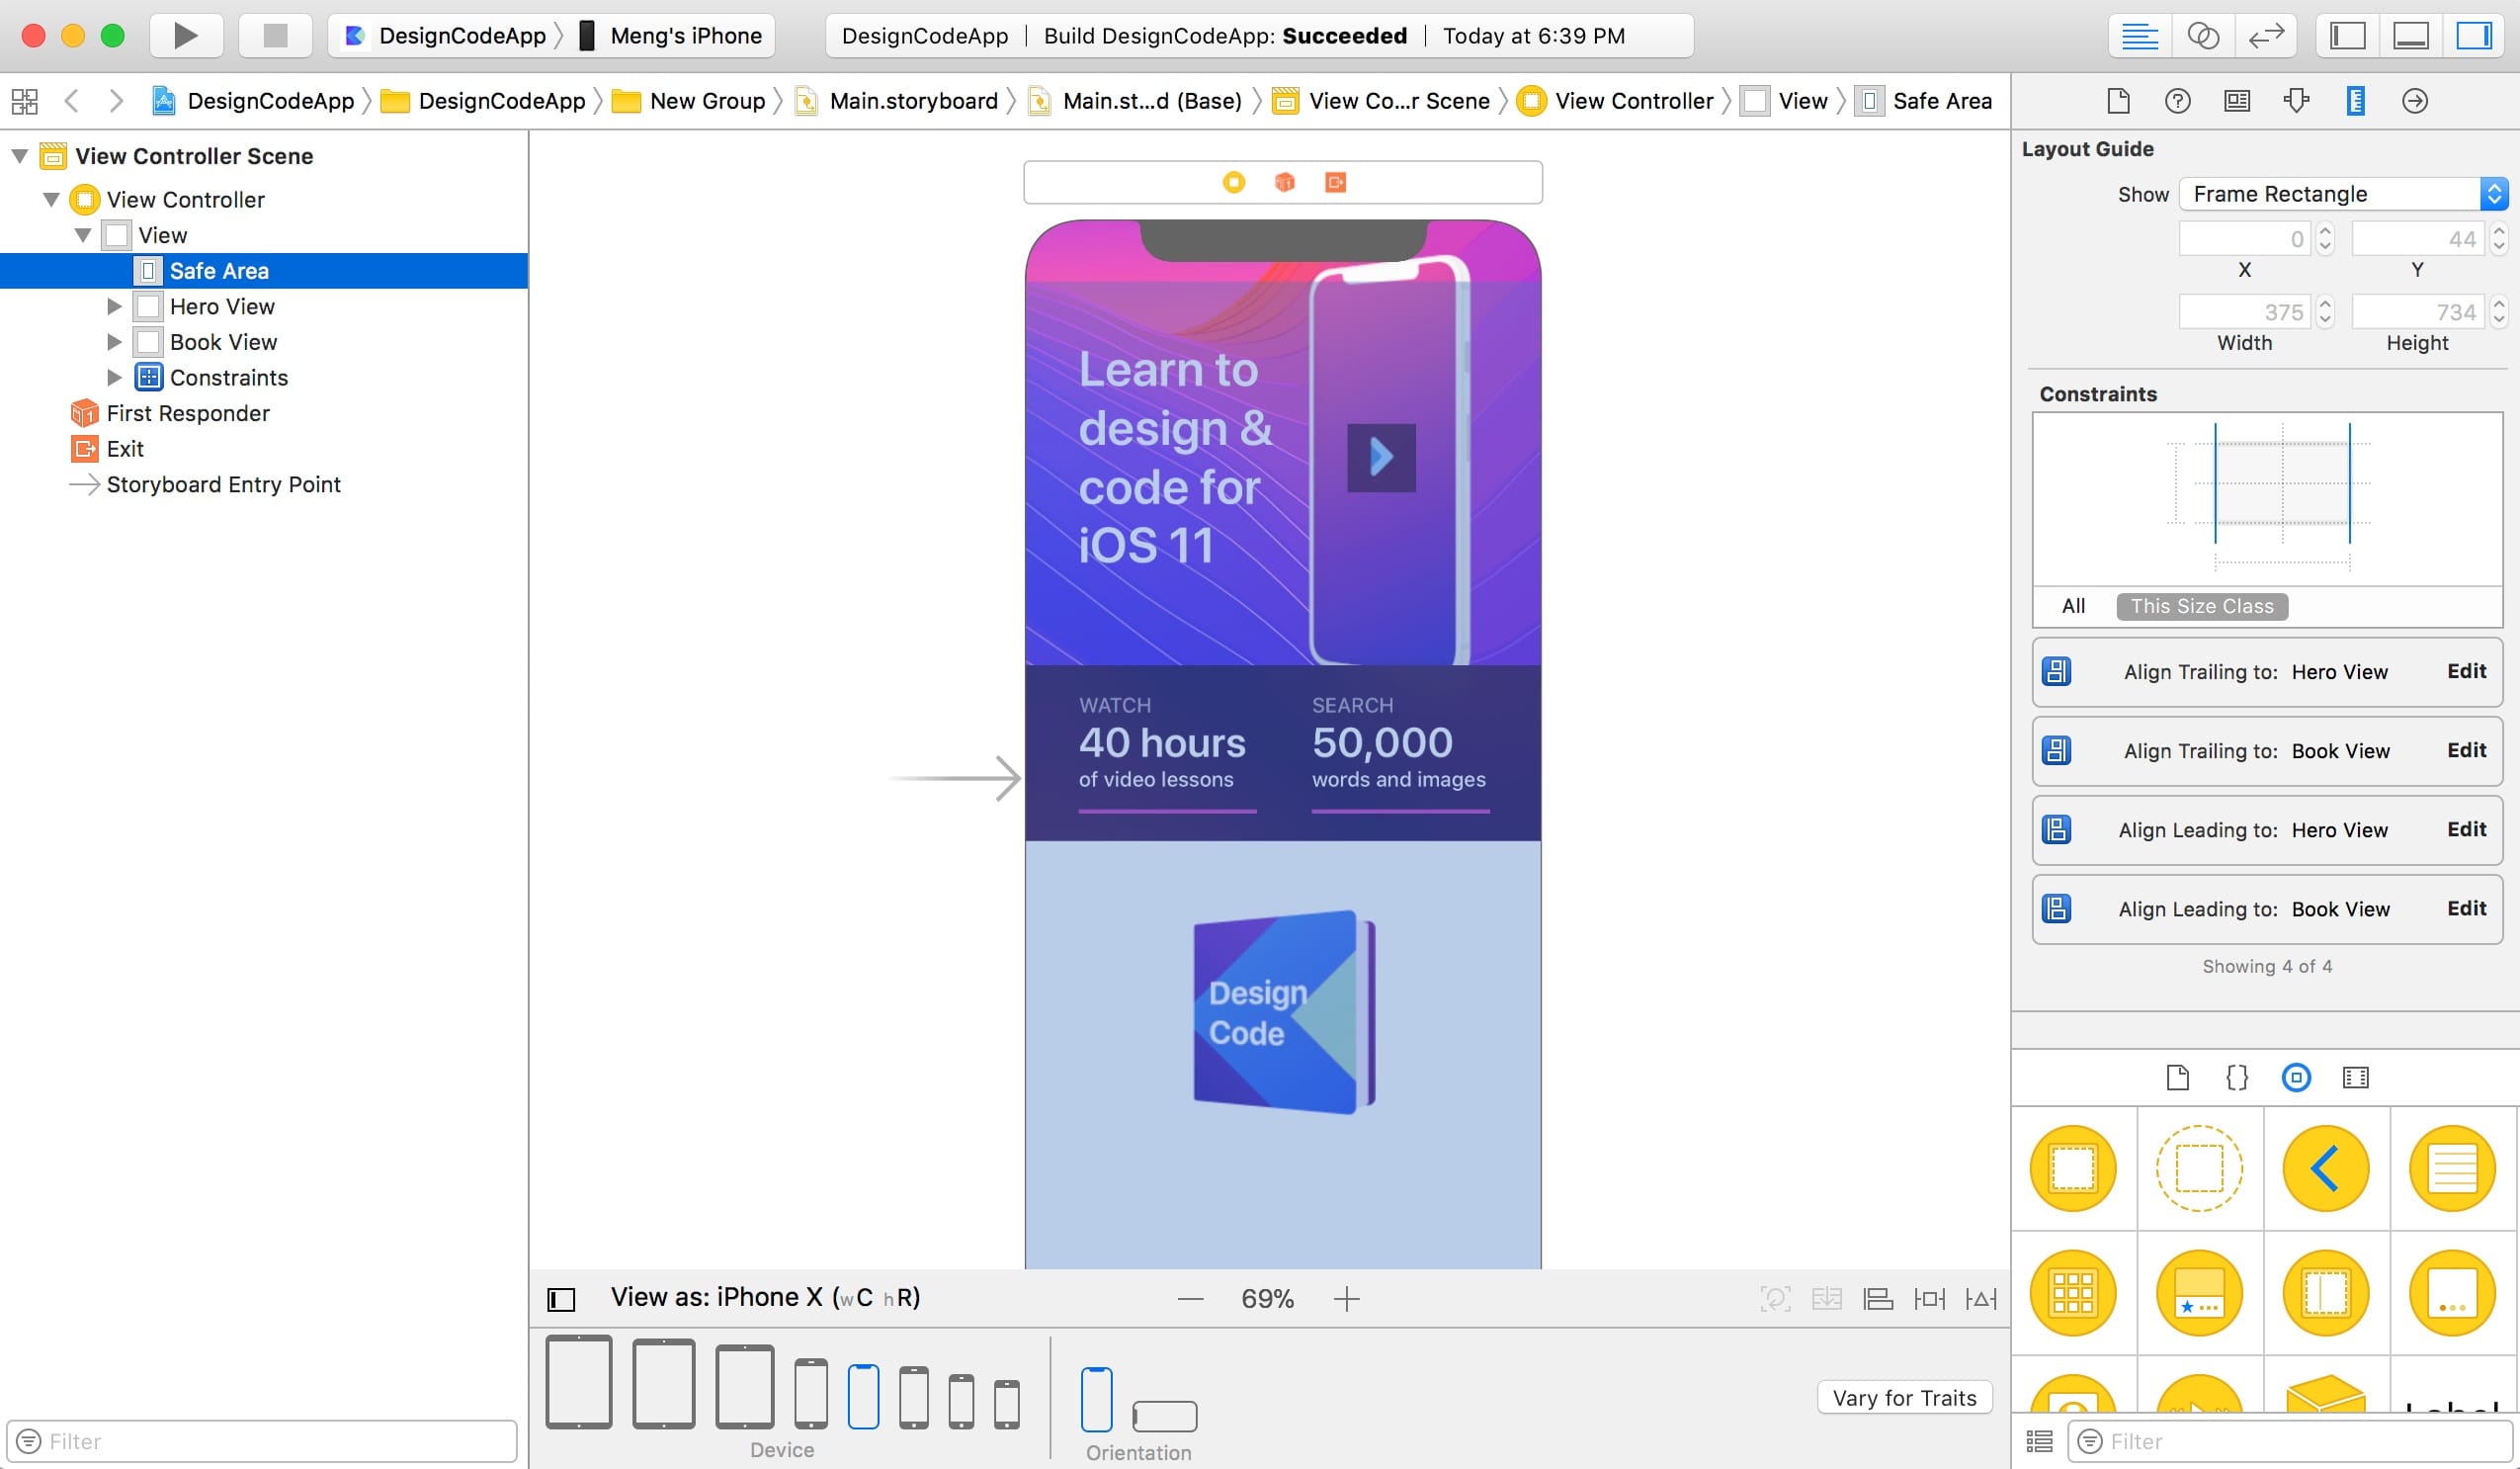Expand the Constraints group in outline
The height and width of the screenshot is (1469, 2520).
pyautogui.click(x=114, y=376)
